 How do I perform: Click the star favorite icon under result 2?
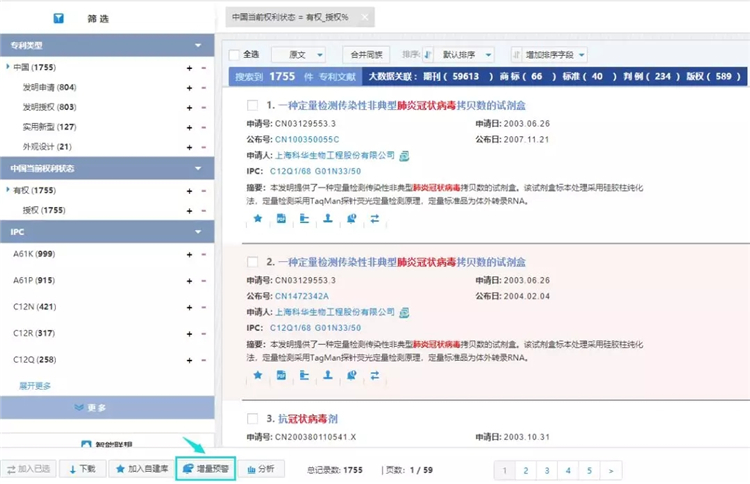[257, 375]
